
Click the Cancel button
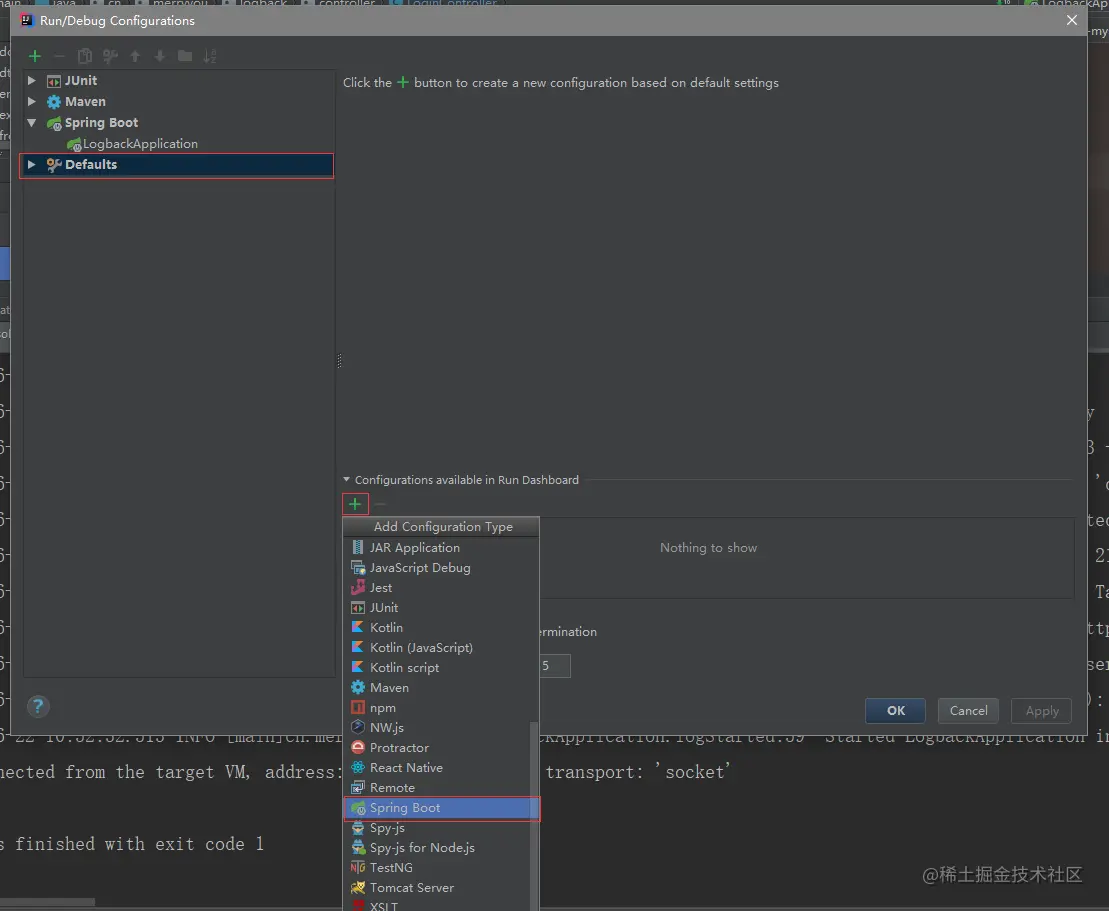click(x=968, y=711)
